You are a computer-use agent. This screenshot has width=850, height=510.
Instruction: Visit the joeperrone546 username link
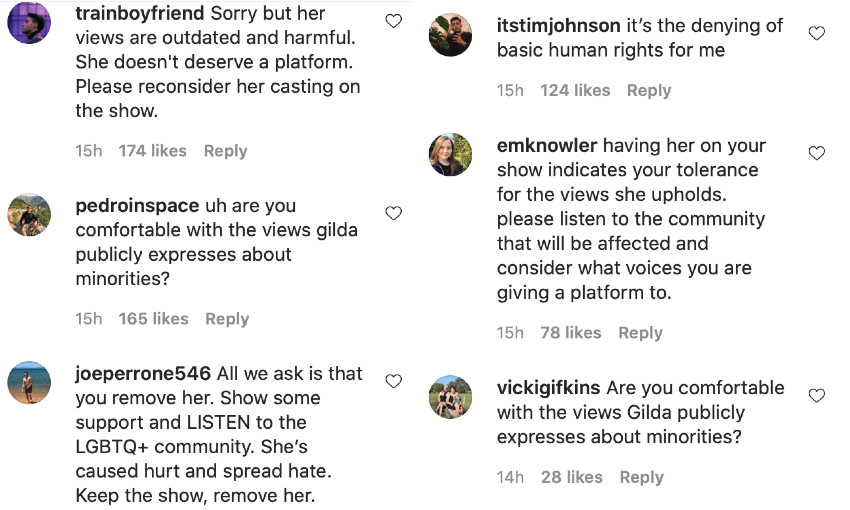click(x=143, y=374)
